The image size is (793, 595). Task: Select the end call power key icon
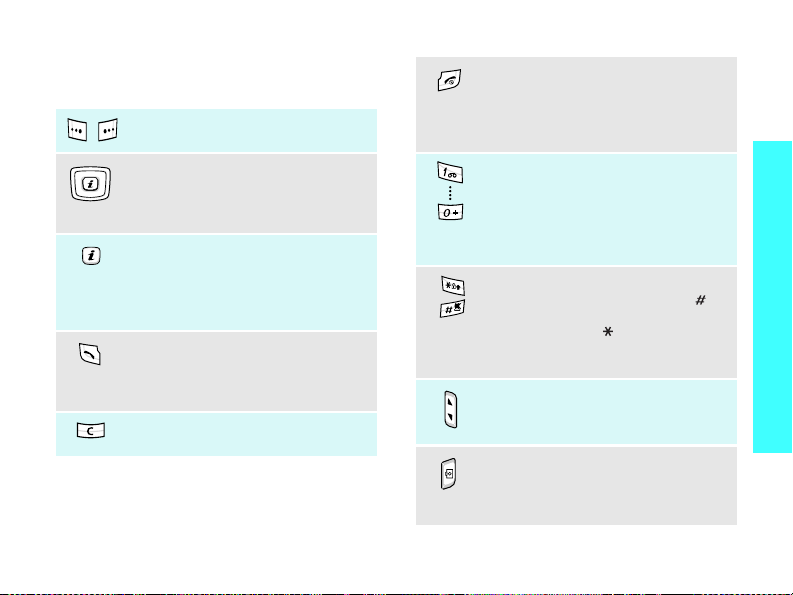click(449, 80)
